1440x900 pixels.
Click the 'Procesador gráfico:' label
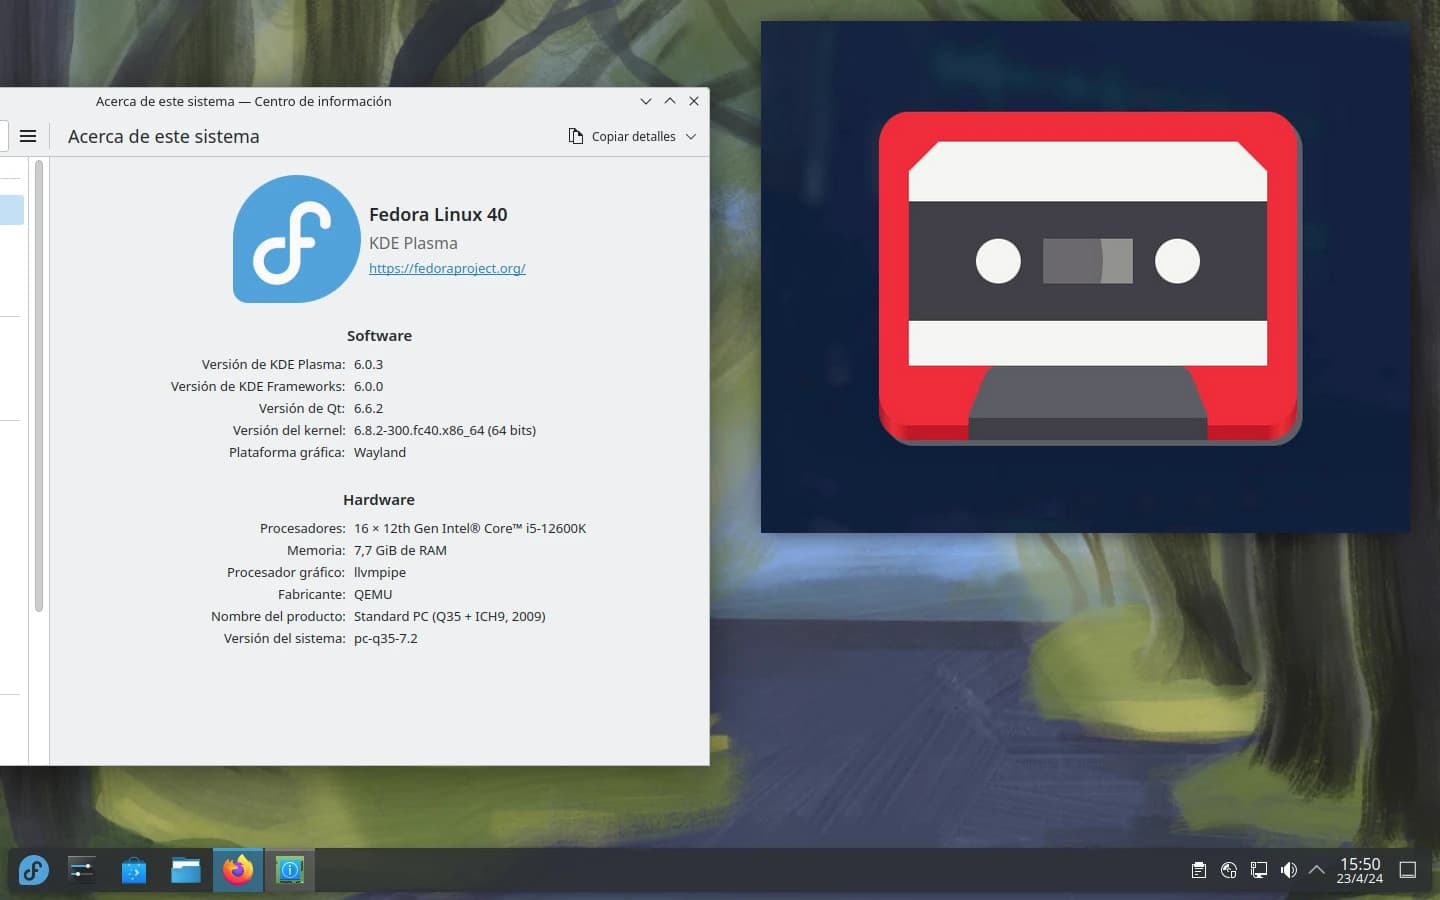pos(286,572)
